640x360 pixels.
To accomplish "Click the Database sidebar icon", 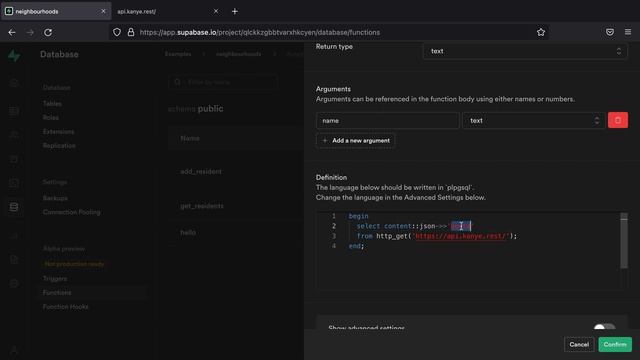I will (14, 207).
